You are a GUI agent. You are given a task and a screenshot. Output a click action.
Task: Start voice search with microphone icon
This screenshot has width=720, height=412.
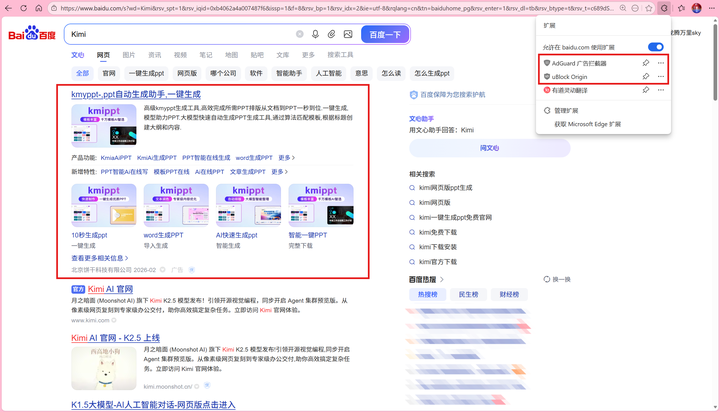click(x=315, y=34)
